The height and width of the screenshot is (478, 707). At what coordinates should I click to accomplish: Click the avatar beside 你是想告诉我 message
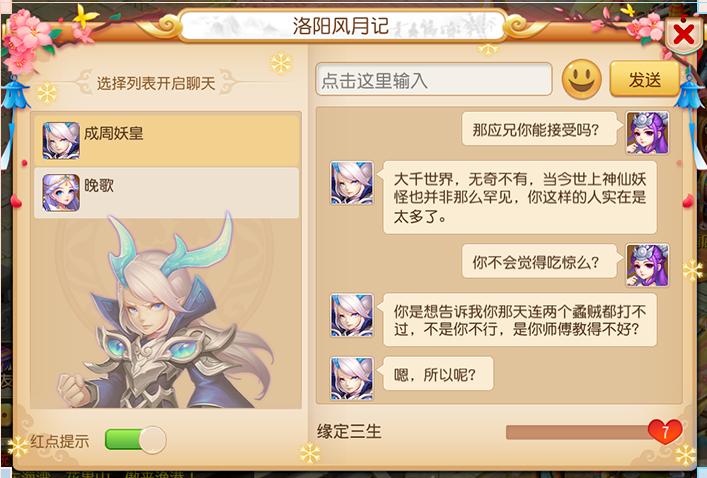click(x=352, y=316)
